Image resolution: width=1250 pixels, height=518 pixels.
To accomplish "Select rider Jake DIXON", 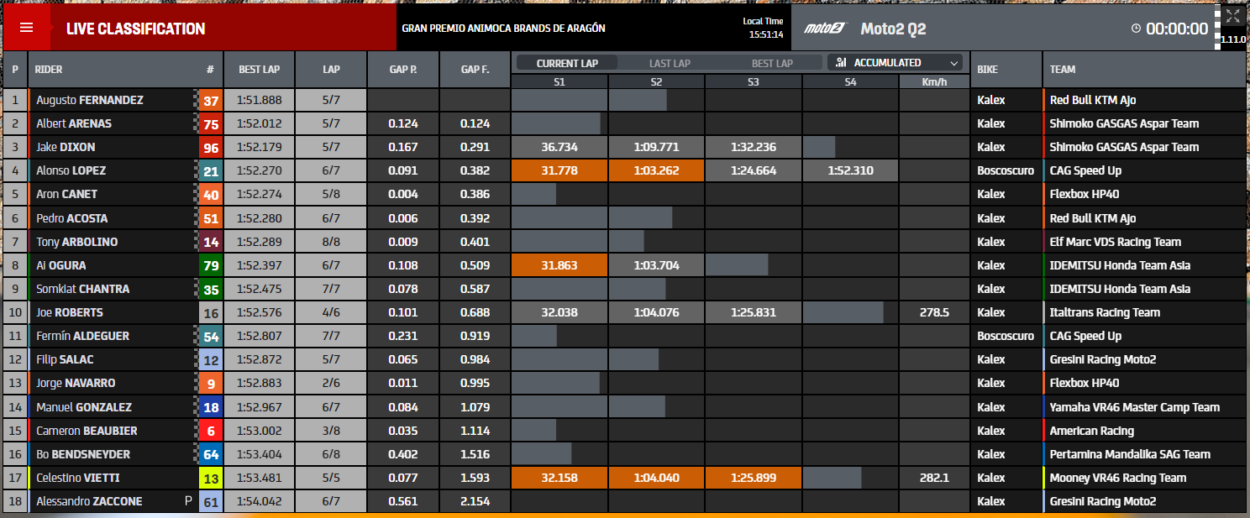I will coord(66,147).
